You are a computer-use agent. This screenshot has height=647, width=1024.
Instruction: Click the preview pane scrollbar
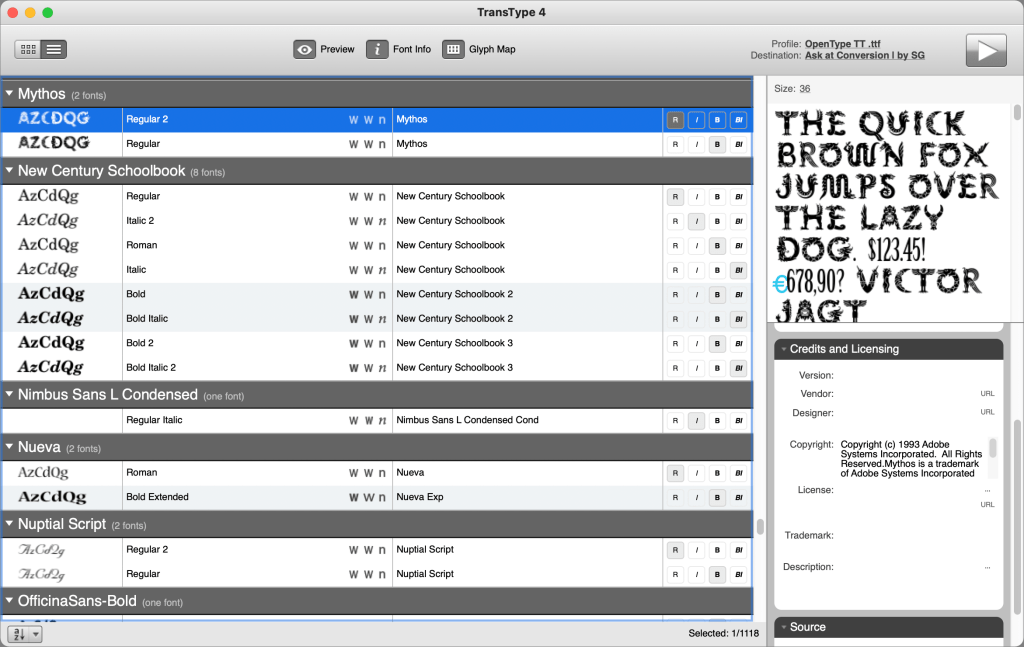coord(1017,112)
